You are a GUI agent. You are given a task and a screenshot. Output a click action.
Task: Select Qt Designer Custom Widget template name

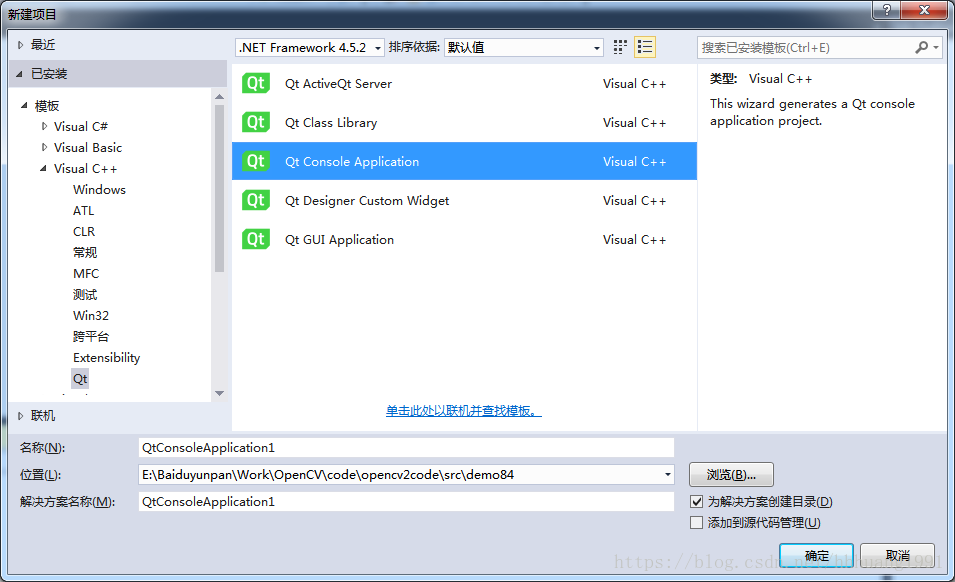coord(367,200)
